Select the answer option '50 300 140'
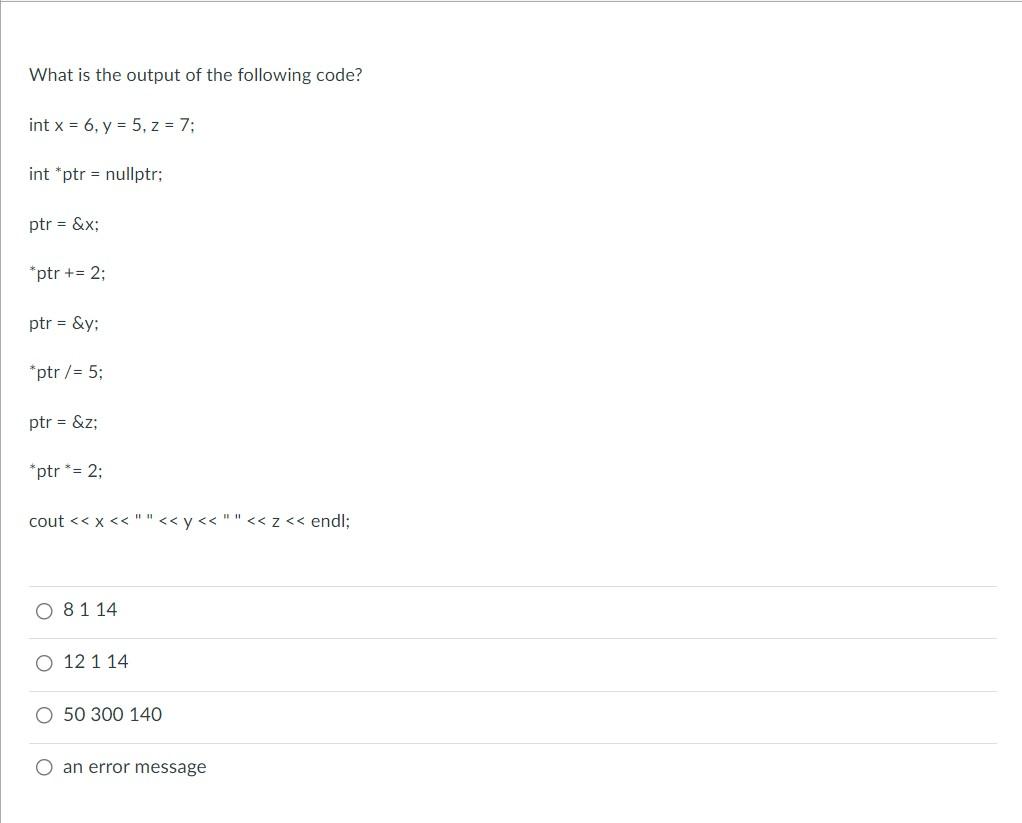 (111, 714)
